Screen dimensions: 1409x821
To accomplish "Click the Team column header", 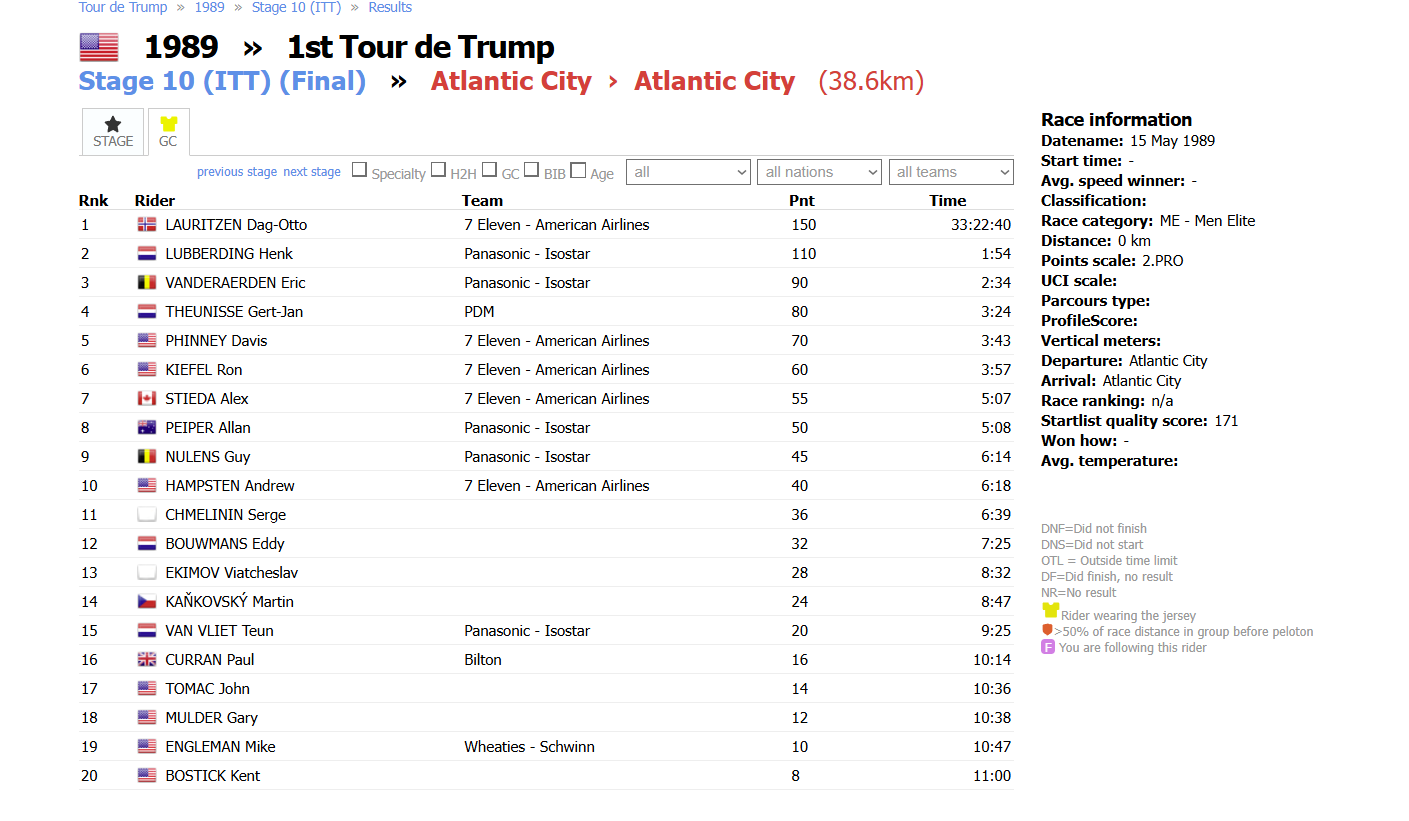I will click(x=482, y=201).
